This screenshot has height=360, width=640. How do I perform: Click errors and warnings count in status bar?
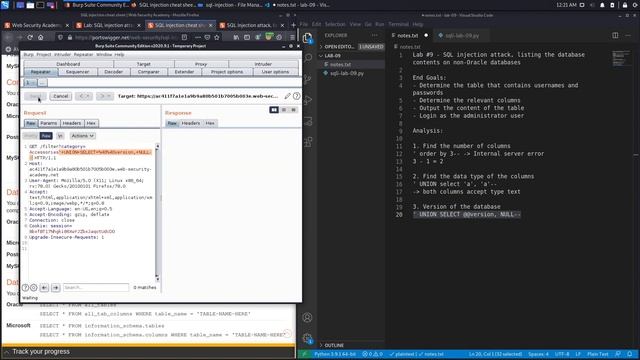tap(372, 354)
